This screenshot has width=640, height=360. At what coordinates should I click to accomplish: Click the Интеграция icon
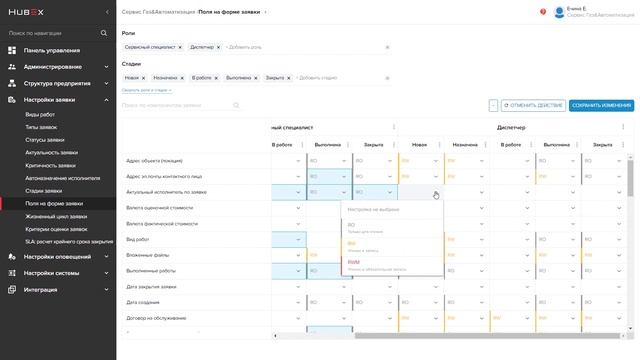tap(12, 289)
